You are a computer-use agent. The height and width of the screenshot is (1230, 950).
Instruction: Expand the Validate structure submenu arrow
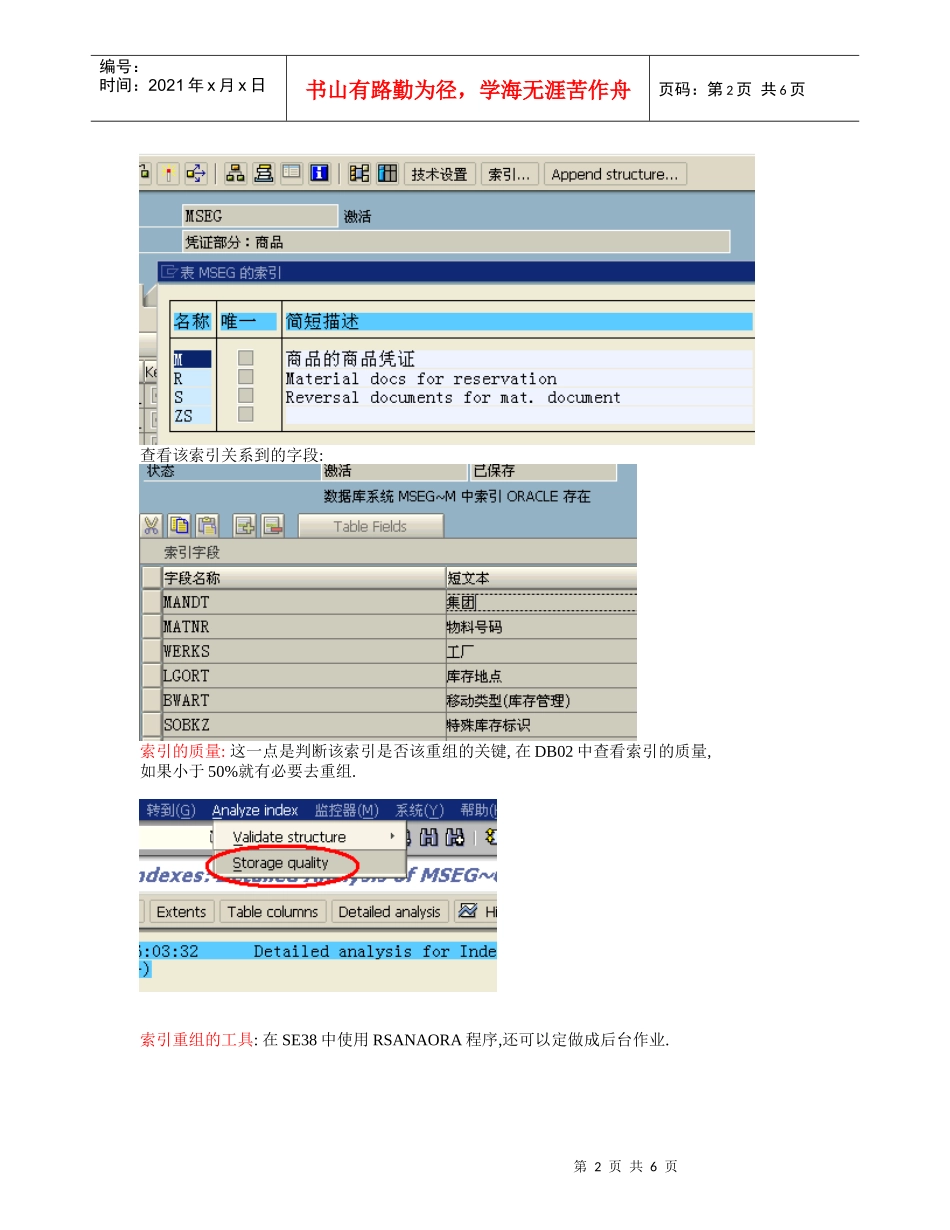(393, 836)
